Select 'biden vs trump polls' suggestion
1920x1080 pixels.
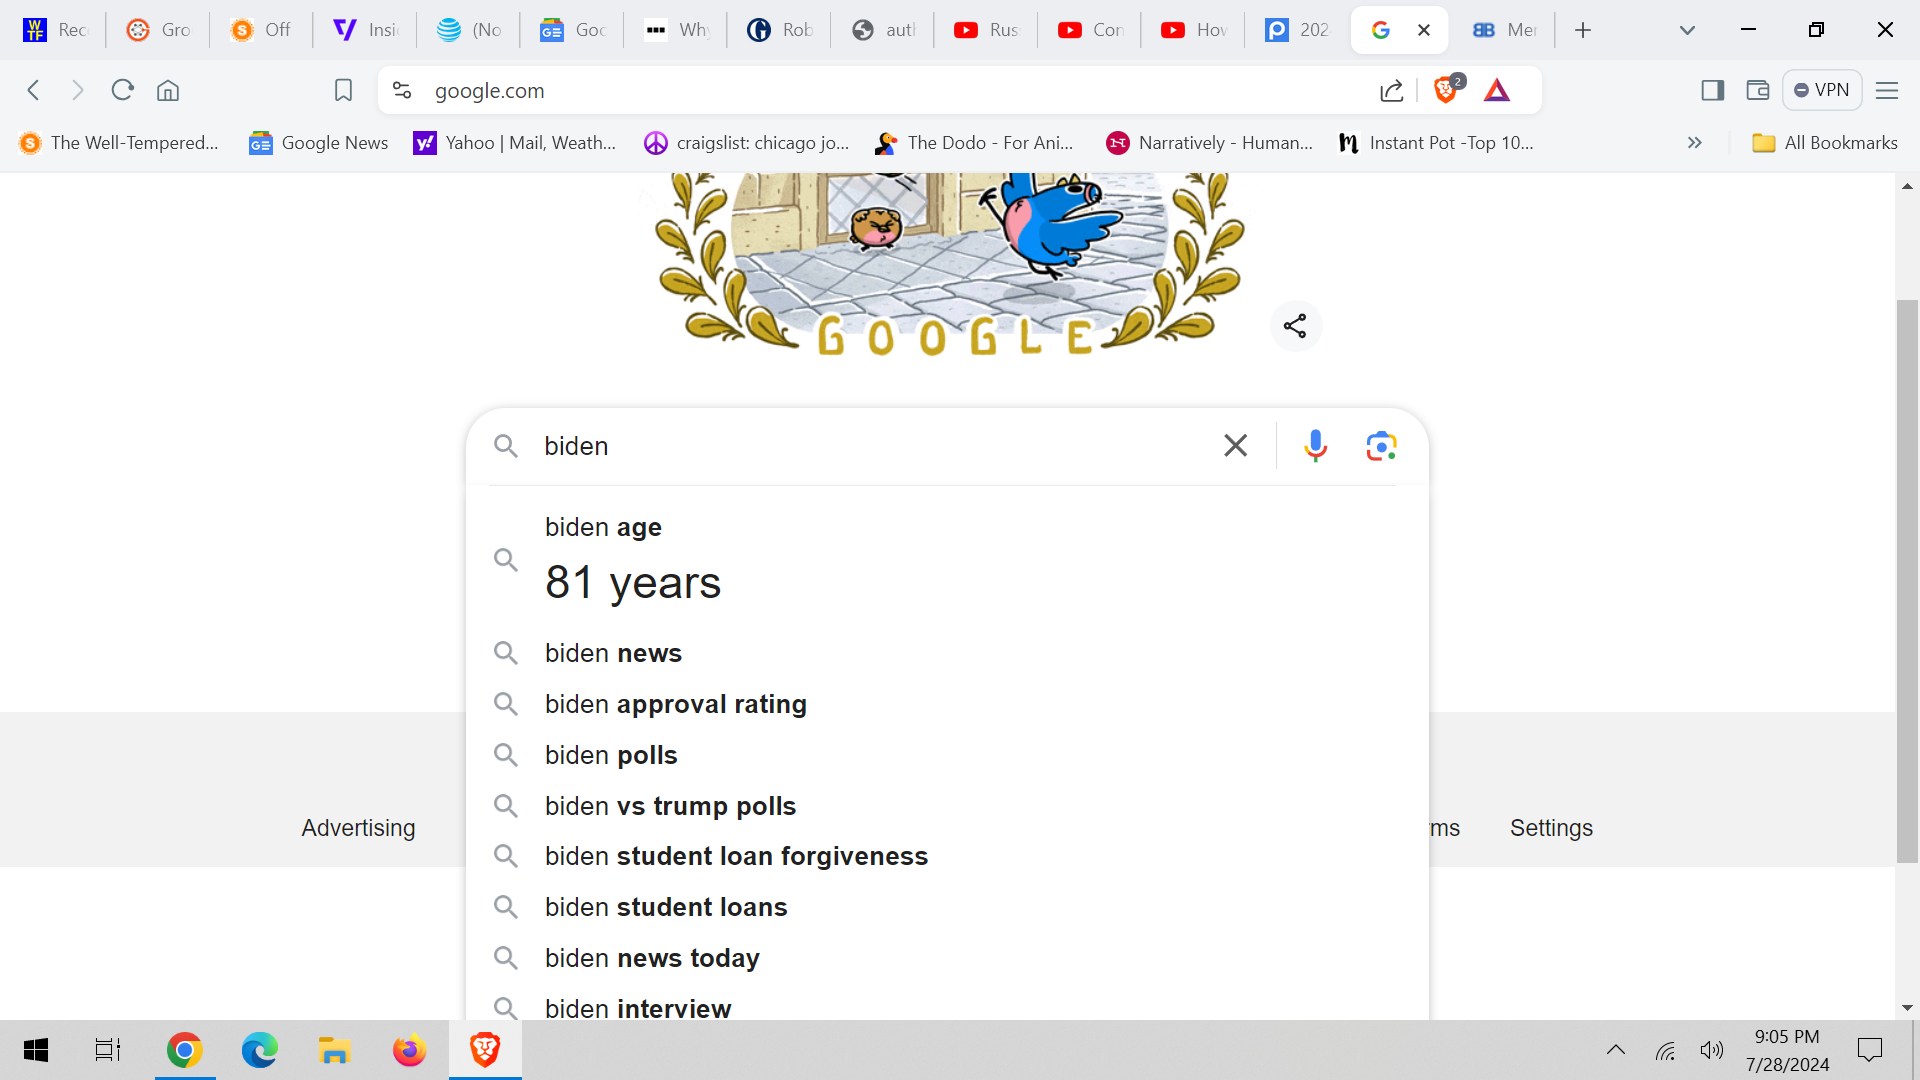point(947,806)
